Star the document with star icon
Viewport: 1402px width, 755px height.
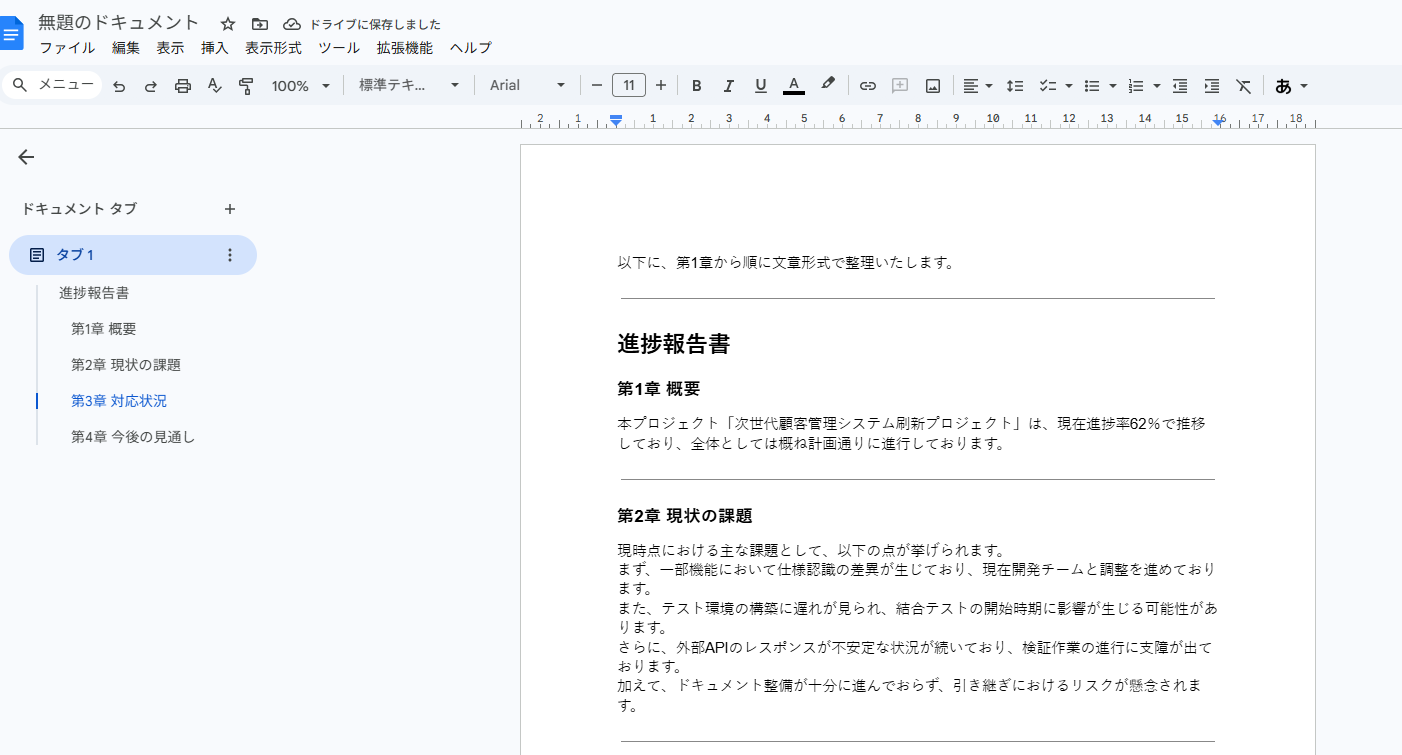228,24
